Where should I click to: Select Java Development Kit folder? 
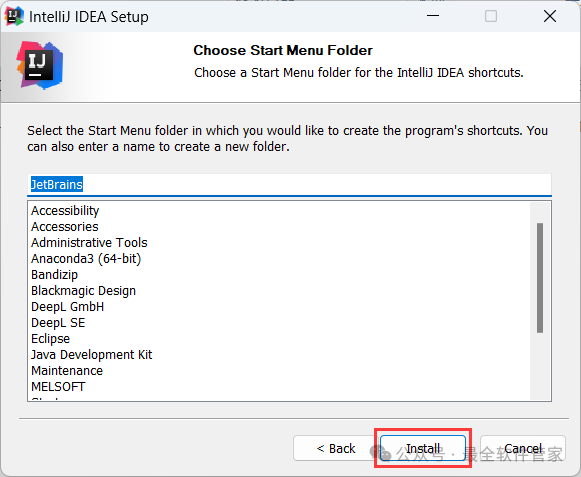click(92, 354)
